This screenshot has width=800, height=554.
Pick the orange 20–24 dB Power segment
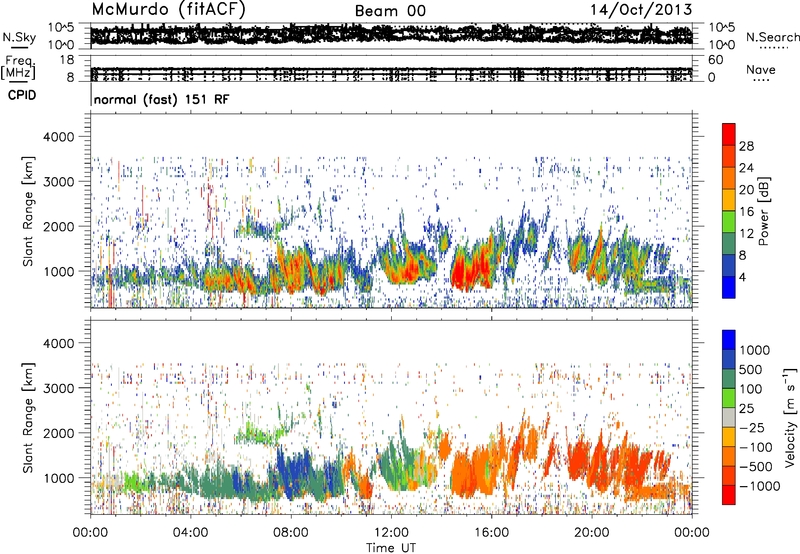point(729,178)
